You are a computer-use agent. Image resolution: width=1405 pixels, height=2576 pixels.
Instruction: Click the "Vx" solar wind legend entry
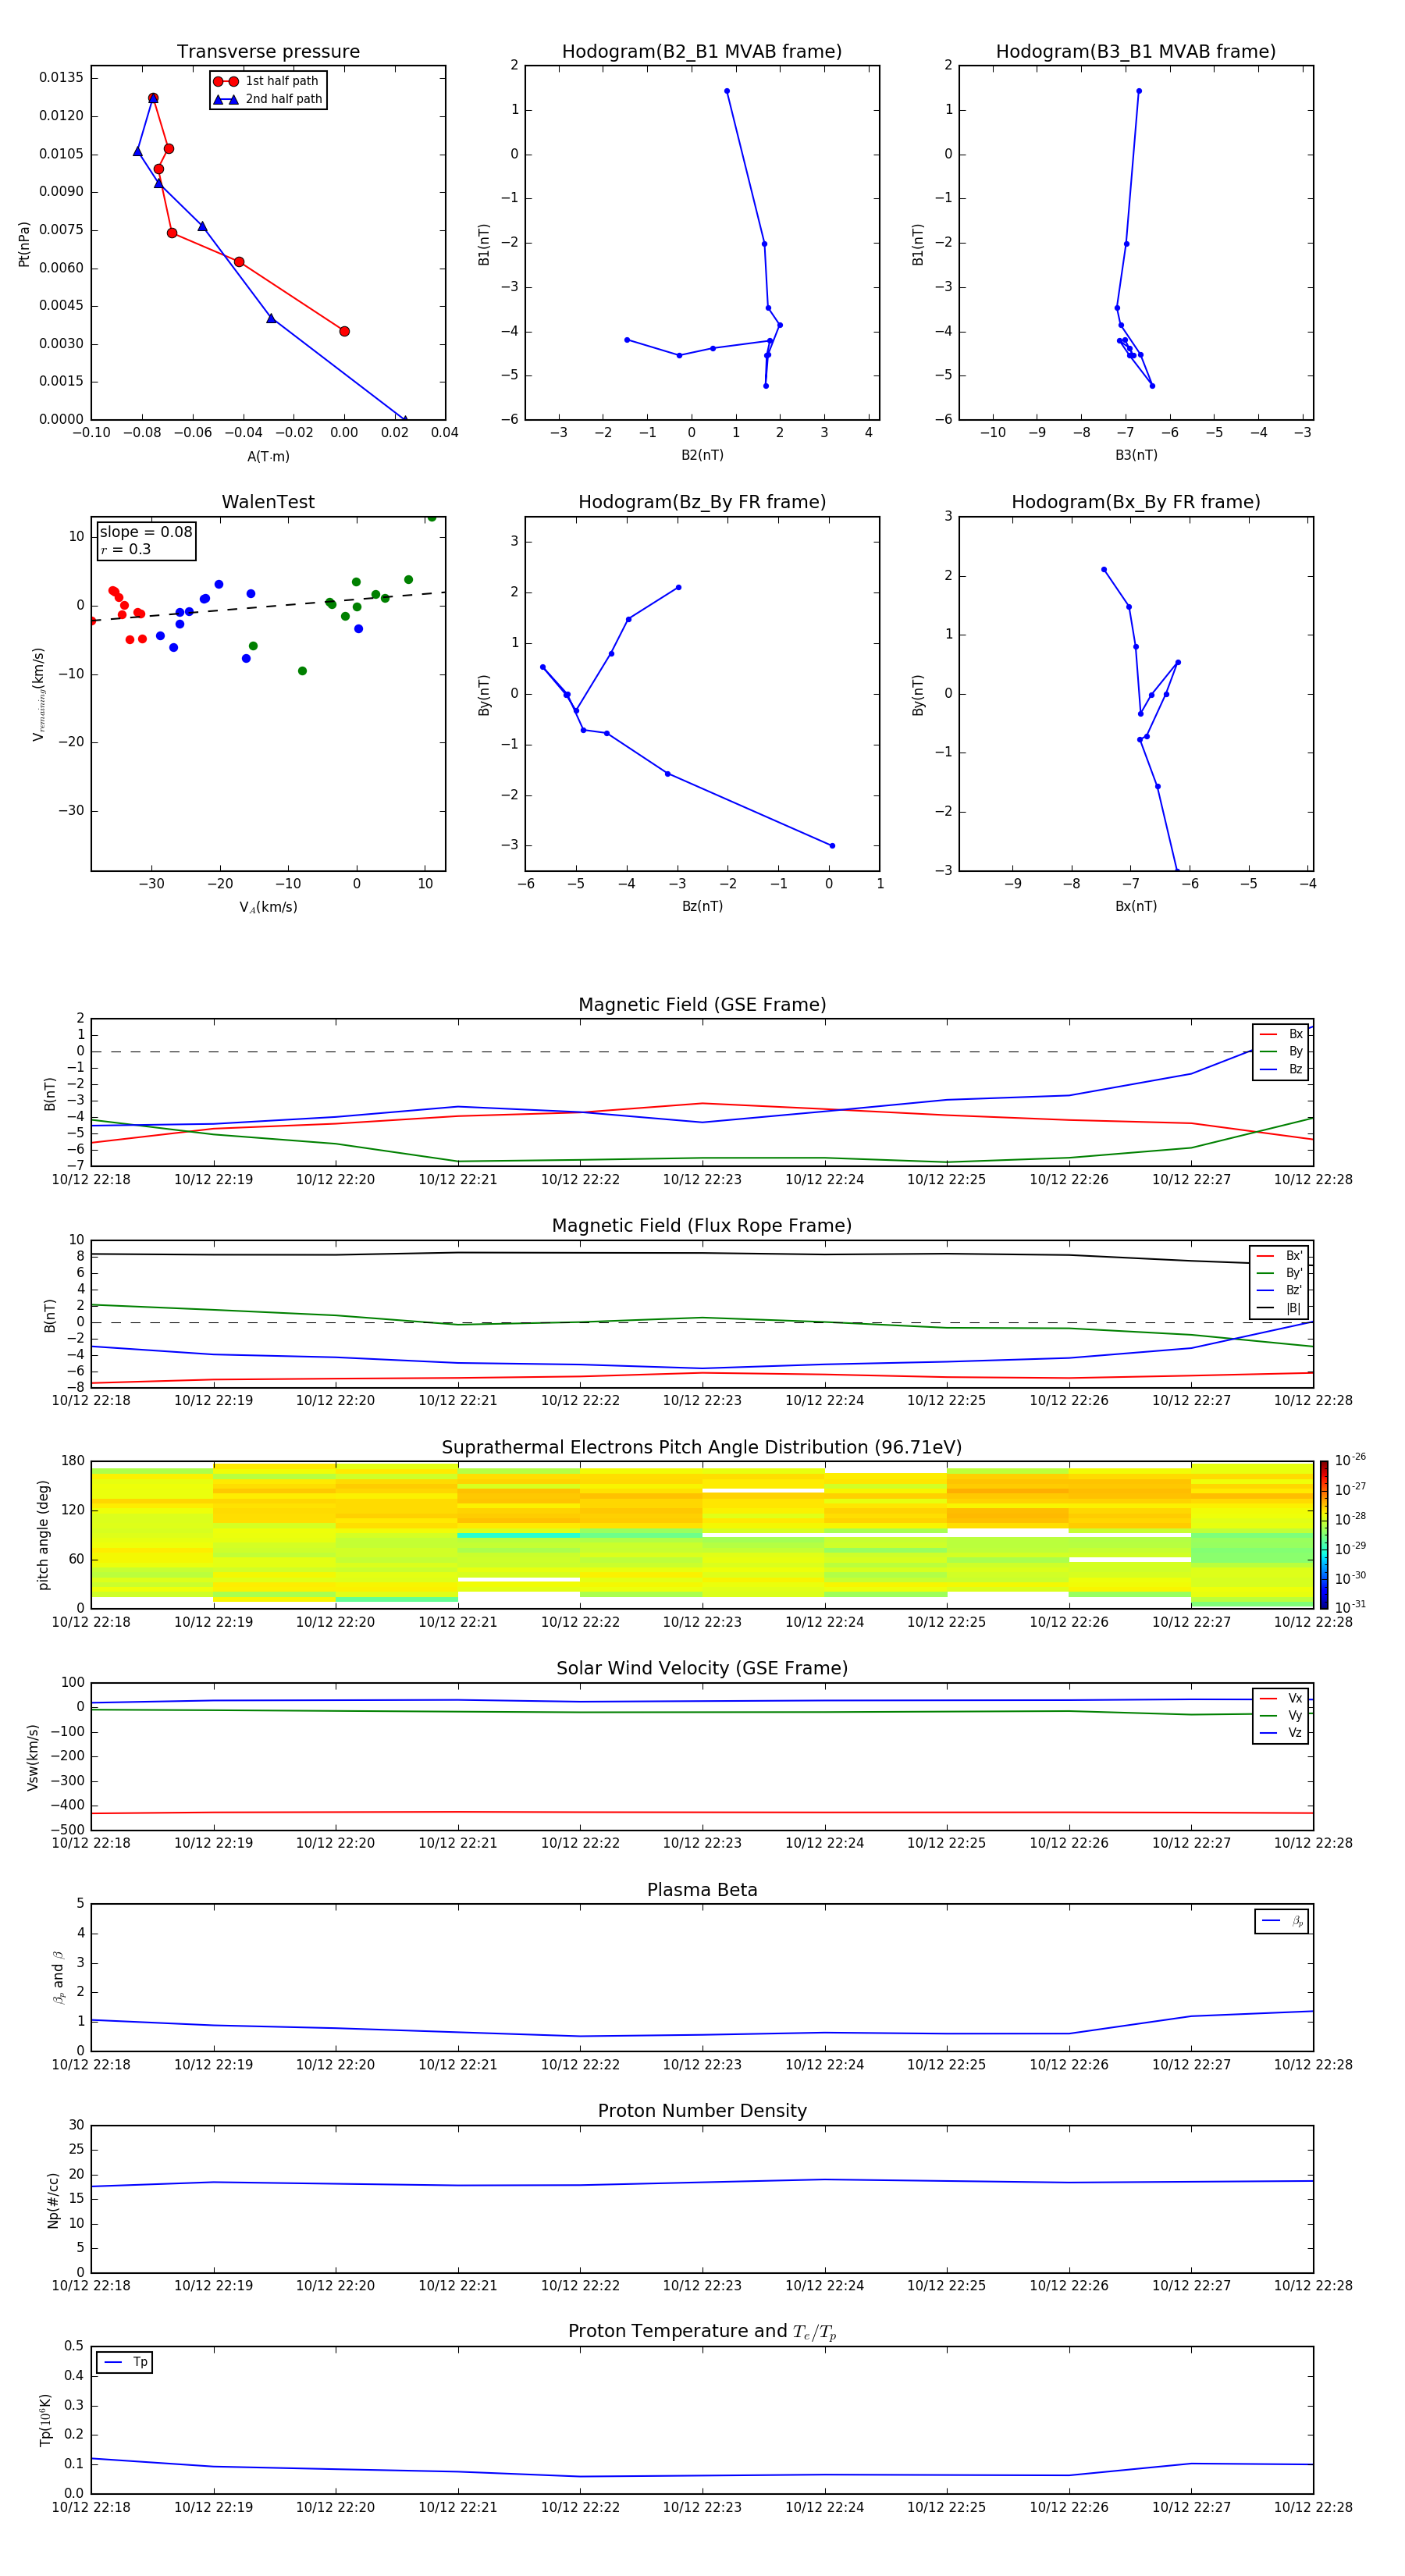click(1281, 1698)
